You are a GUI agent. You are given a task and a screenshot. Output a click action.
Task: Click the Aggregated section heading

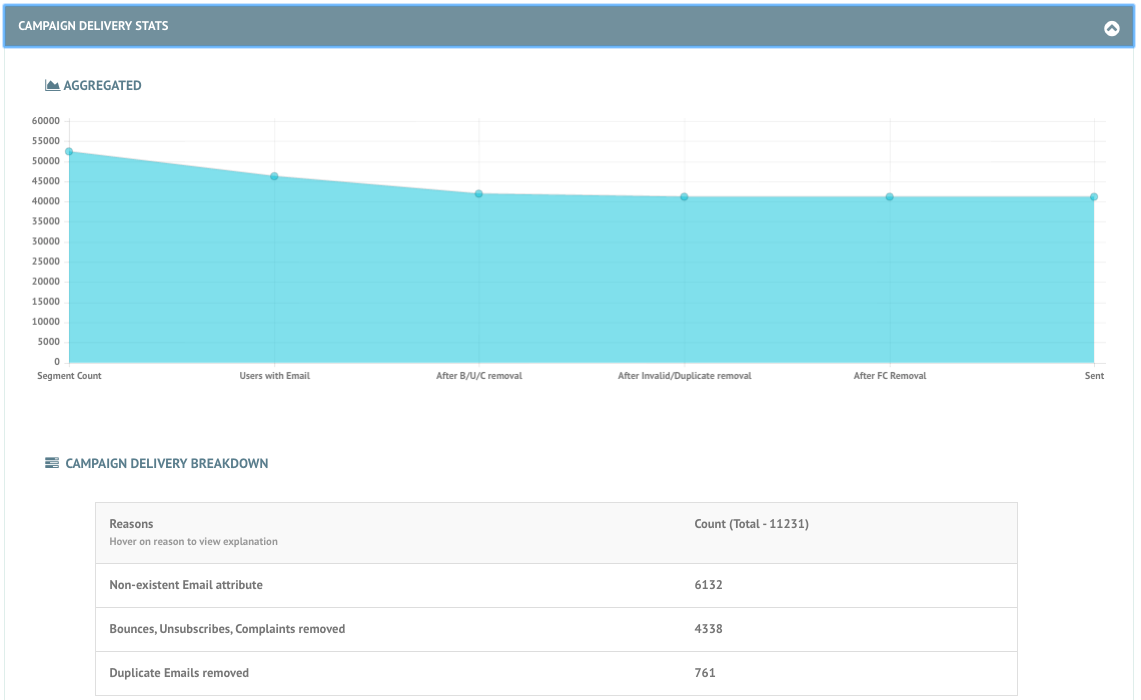(x=103, y=85)
